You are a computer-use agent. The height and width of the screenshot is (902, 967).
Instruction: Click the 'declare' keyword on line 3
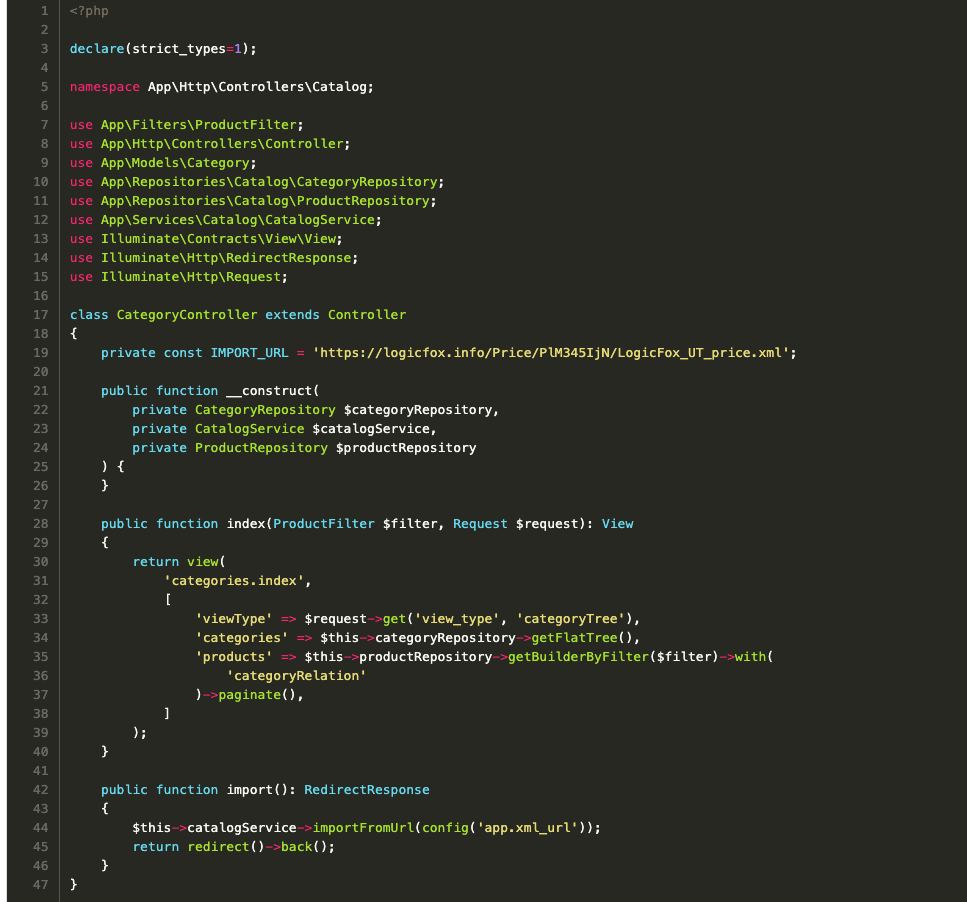(97, 49)
